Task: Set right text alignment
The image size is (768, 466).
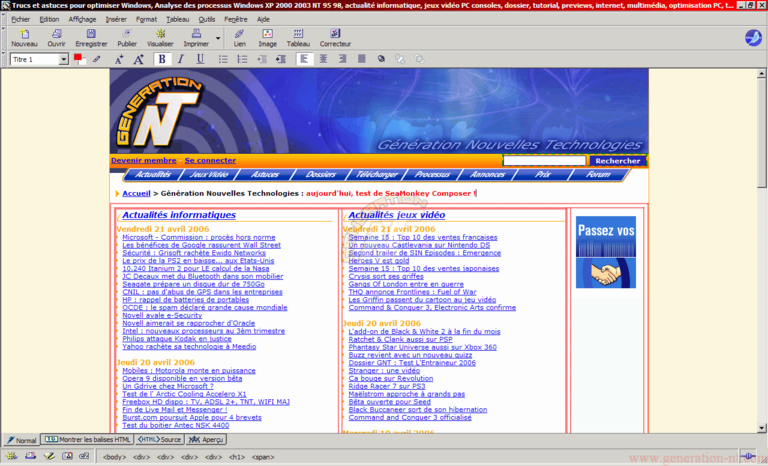Action: point(342,59)
